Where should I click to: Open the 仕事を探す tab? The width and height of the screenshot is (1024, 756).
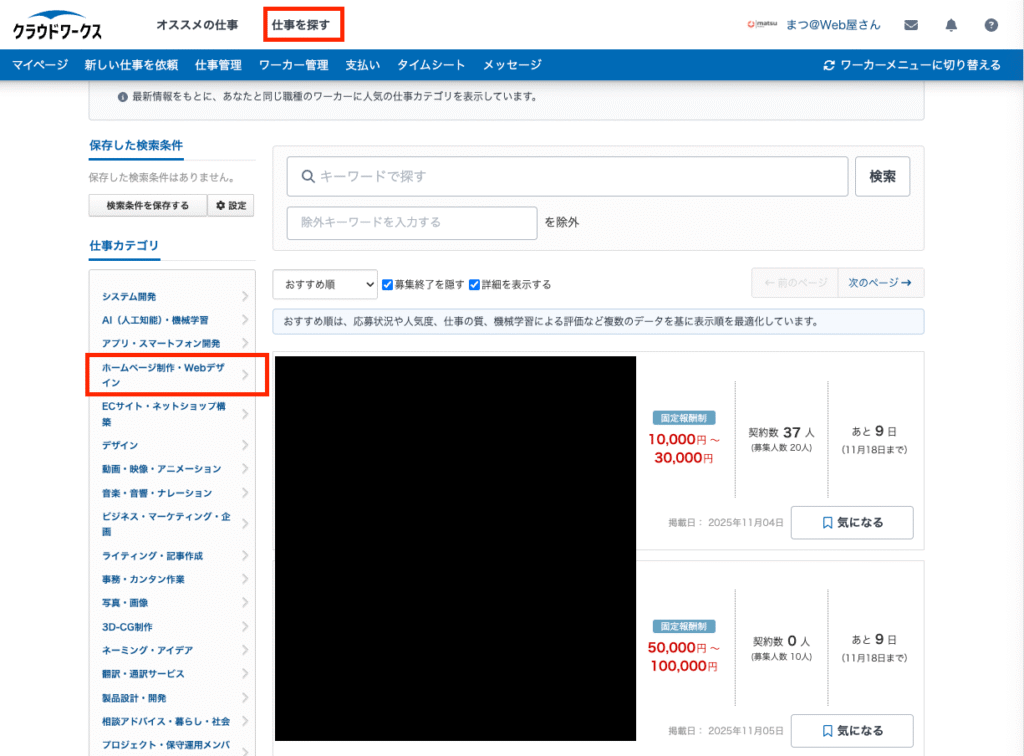[x=301, y=24]
